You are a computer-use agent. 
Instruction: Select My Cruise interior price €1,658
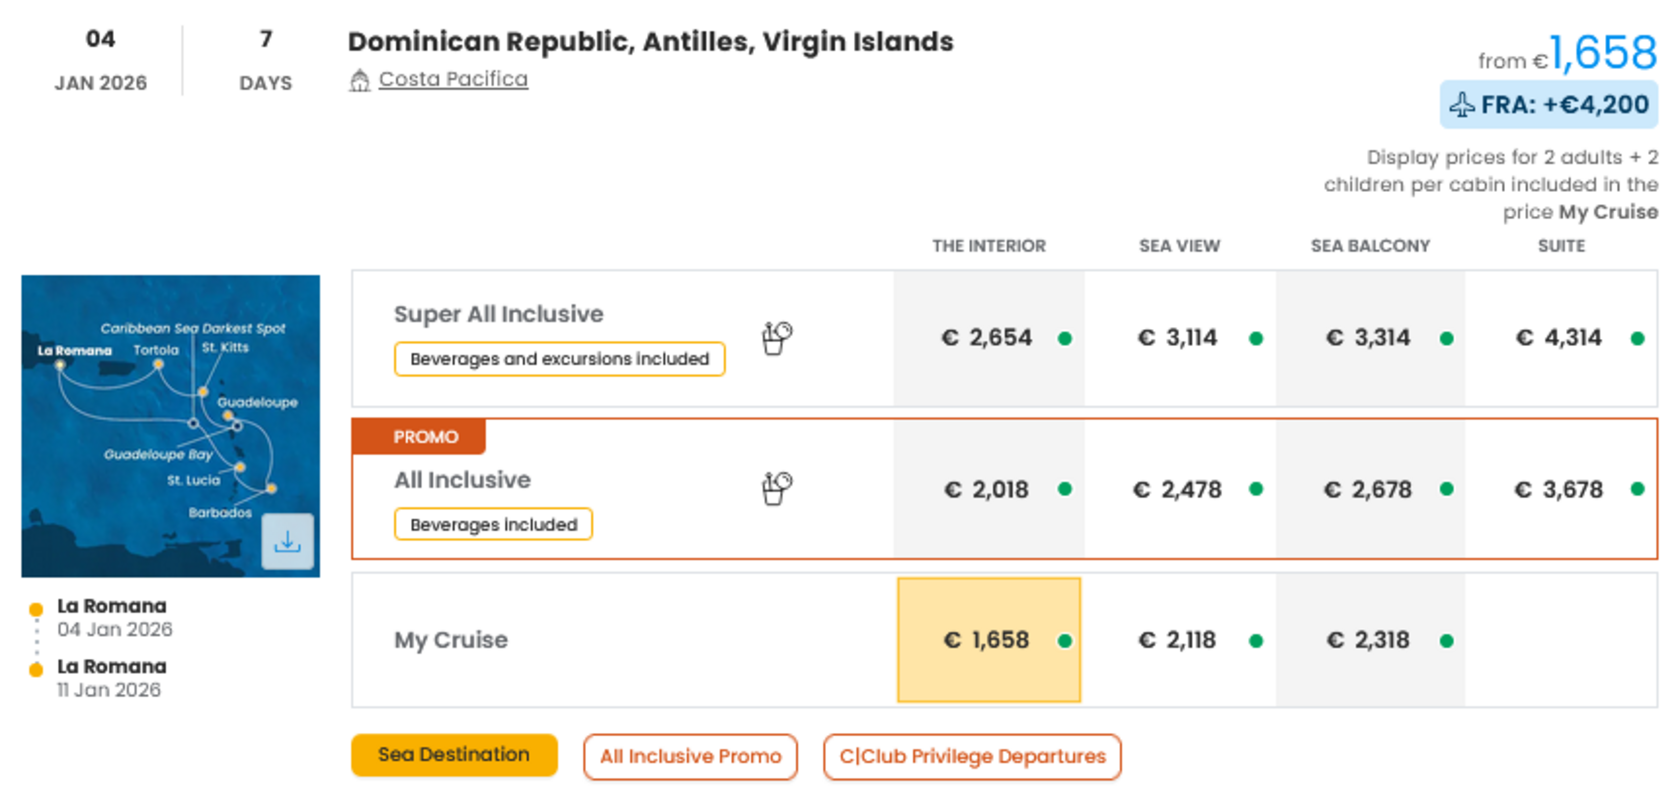[x=988, y=640]
